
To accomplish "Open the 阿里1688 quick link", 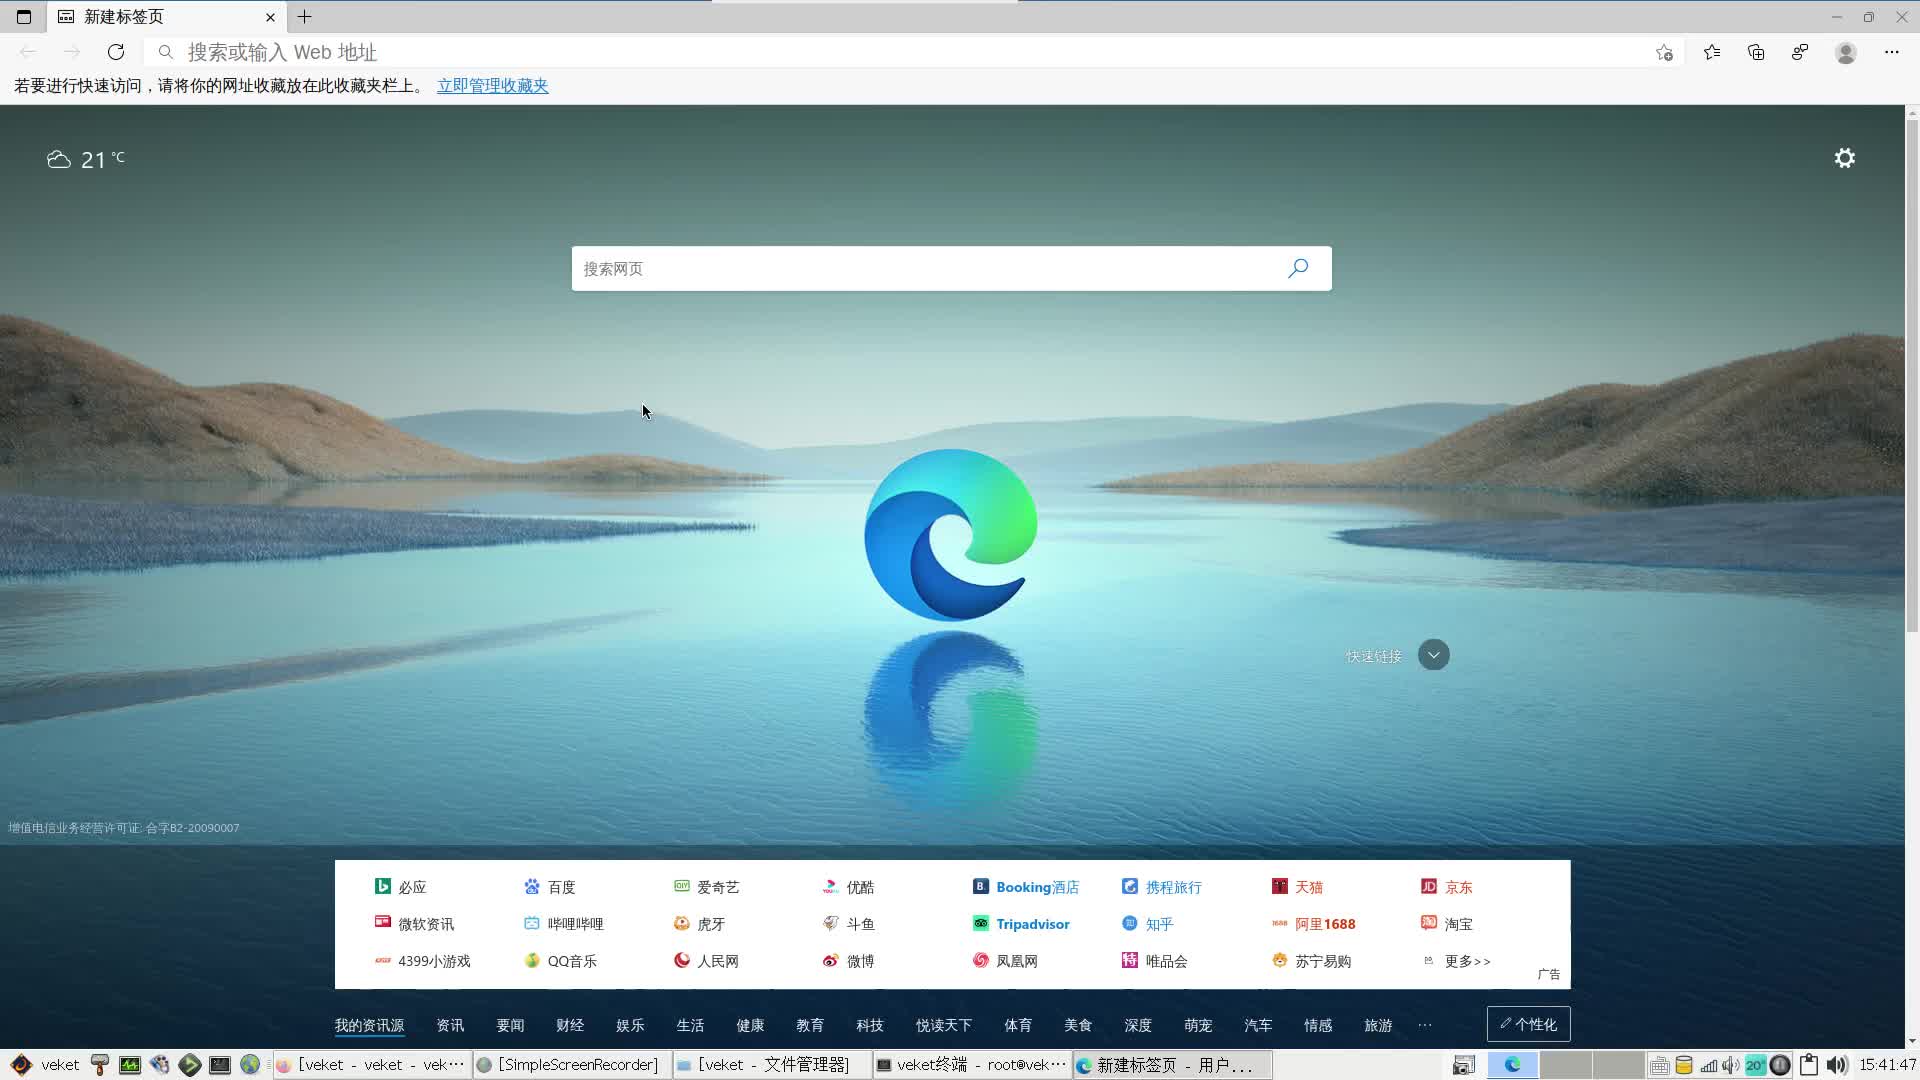I will [x=1313, y=924].
